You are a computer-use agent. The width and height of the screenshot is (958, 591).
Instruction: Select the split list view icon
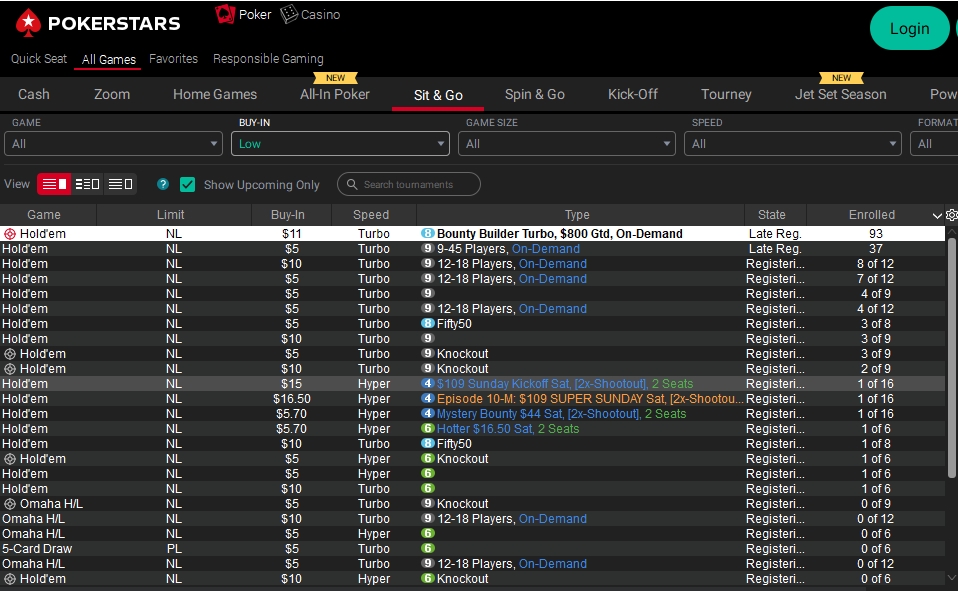click(87, 184)
